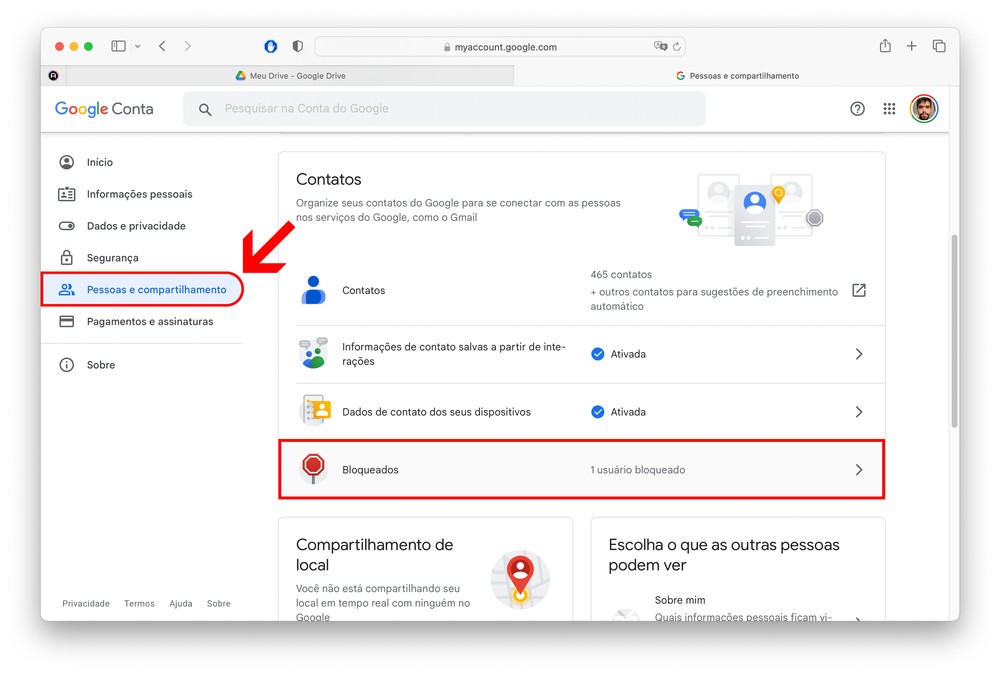
Task: Select the blue person Contatos icon
Action: coord(313,290)
